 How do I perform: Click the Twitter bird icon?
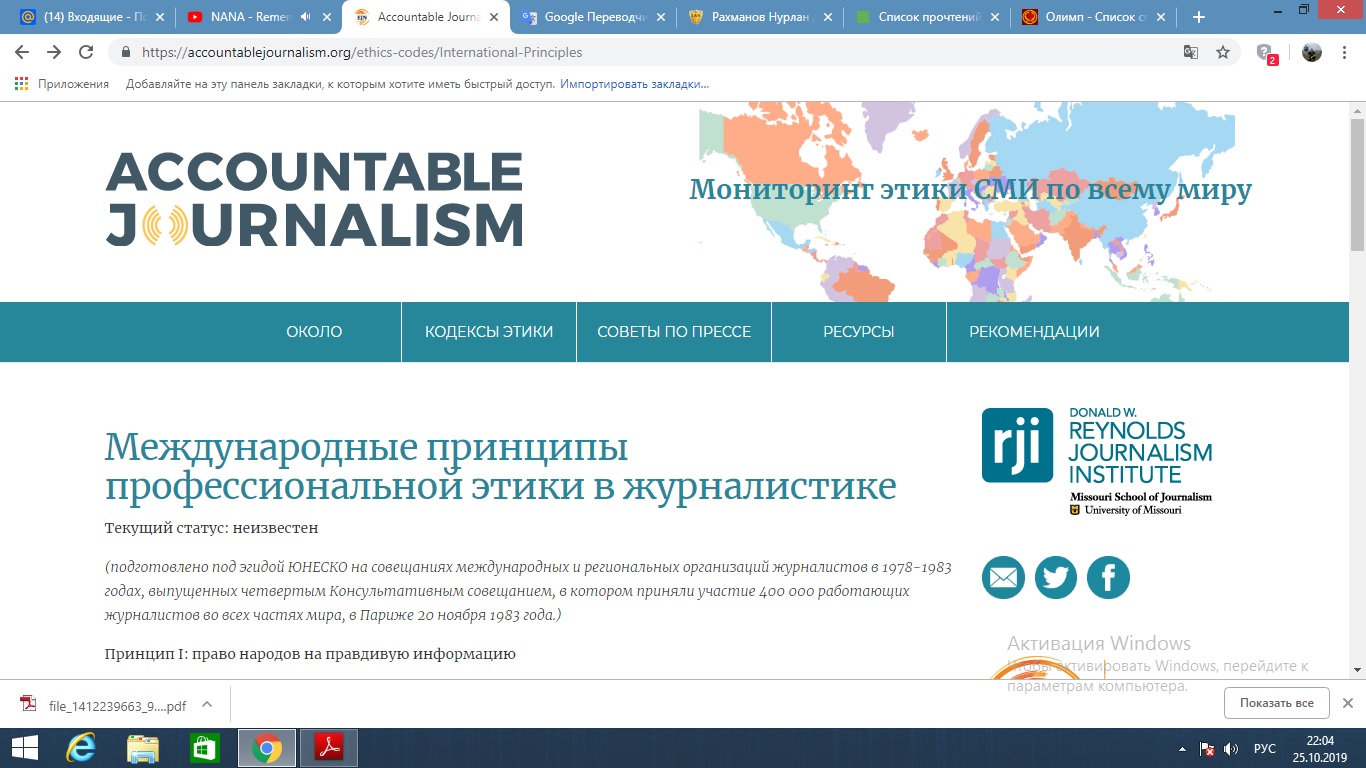click(1055, 577)
